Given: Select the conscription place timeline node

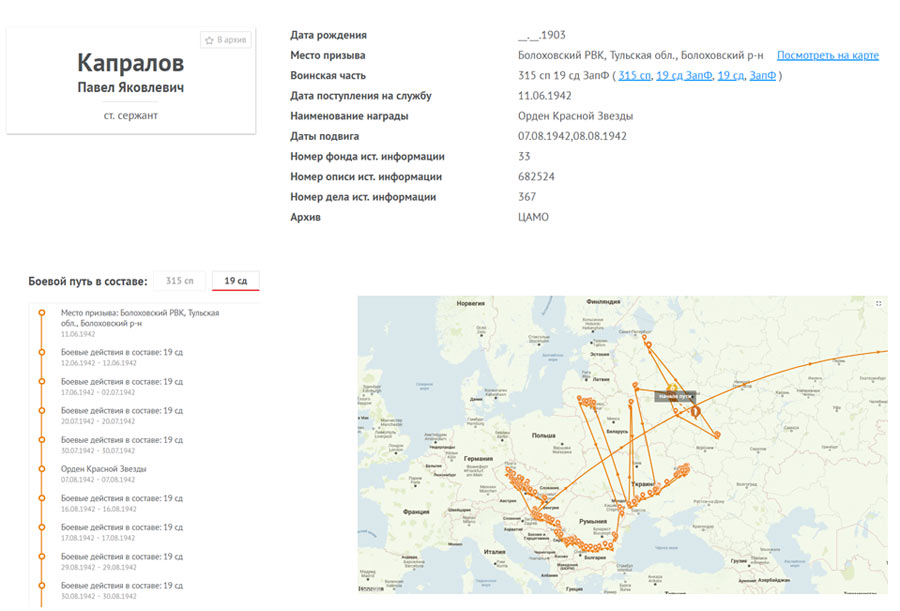Looking at the screenshot, I should pos(41,313).
